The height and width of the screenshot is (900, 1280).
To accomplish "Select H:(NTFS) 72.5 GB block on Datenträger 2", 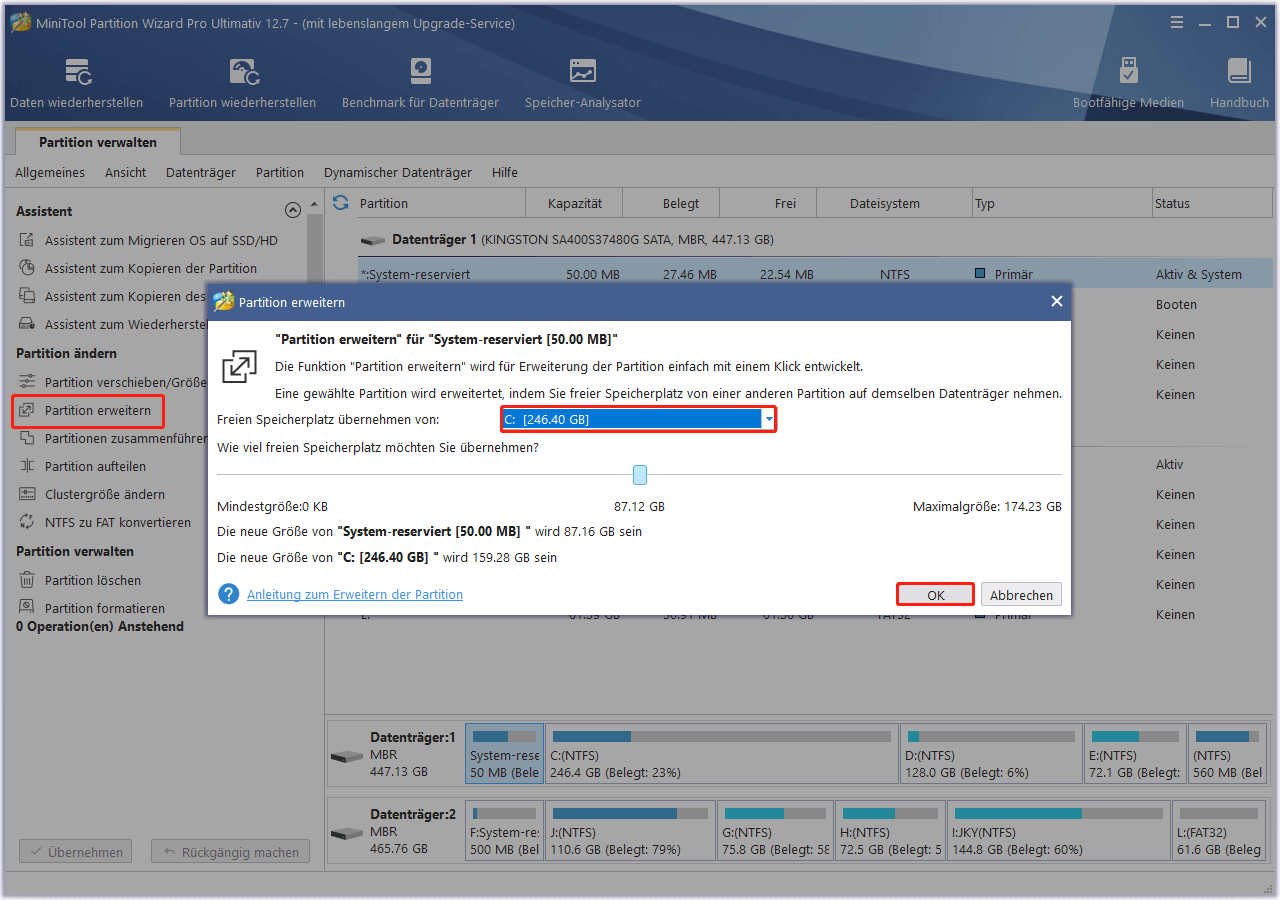I will coord(891,831).
